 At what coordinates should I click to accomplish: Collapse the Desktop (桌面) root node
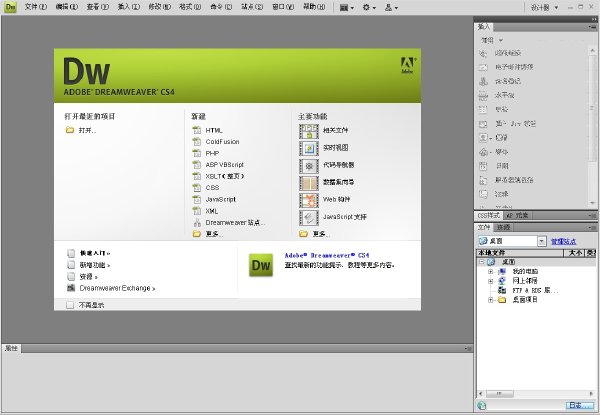(x=481, y=262)
